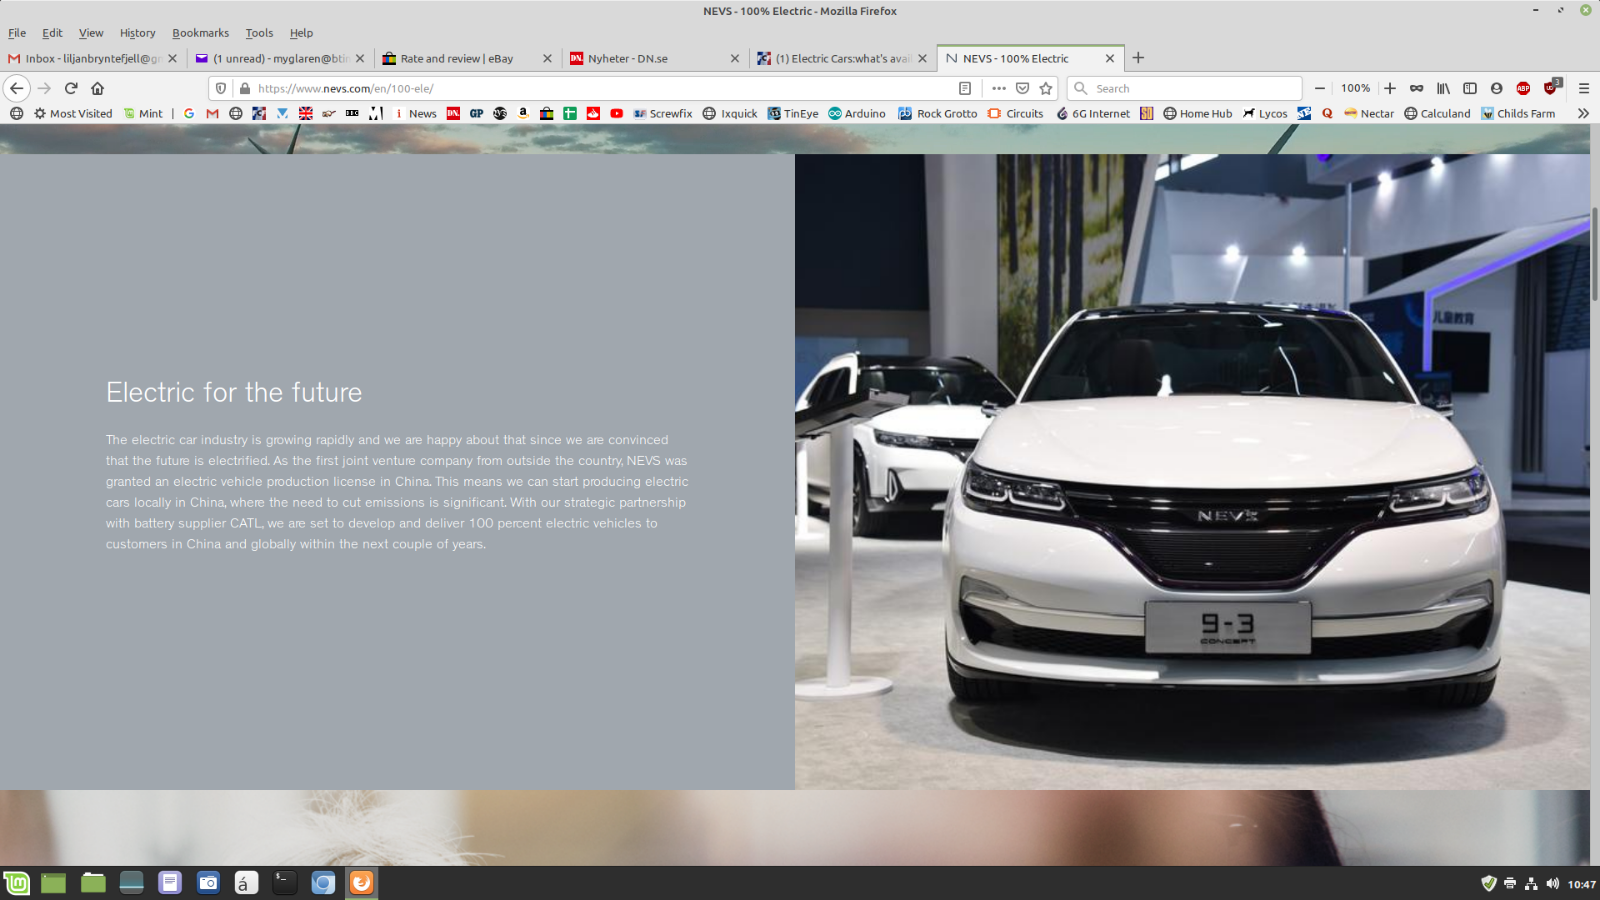This screenshot has height=900, width=1600.
Task: Open the Lycos bookmark
Action: pos(1265,113)
